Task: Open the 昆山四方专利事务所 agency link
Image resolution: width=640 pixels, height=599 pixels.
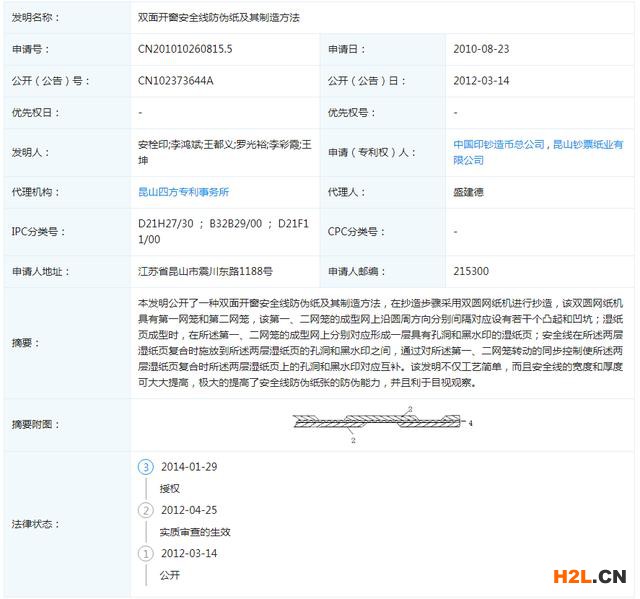Action: point(183,192)
